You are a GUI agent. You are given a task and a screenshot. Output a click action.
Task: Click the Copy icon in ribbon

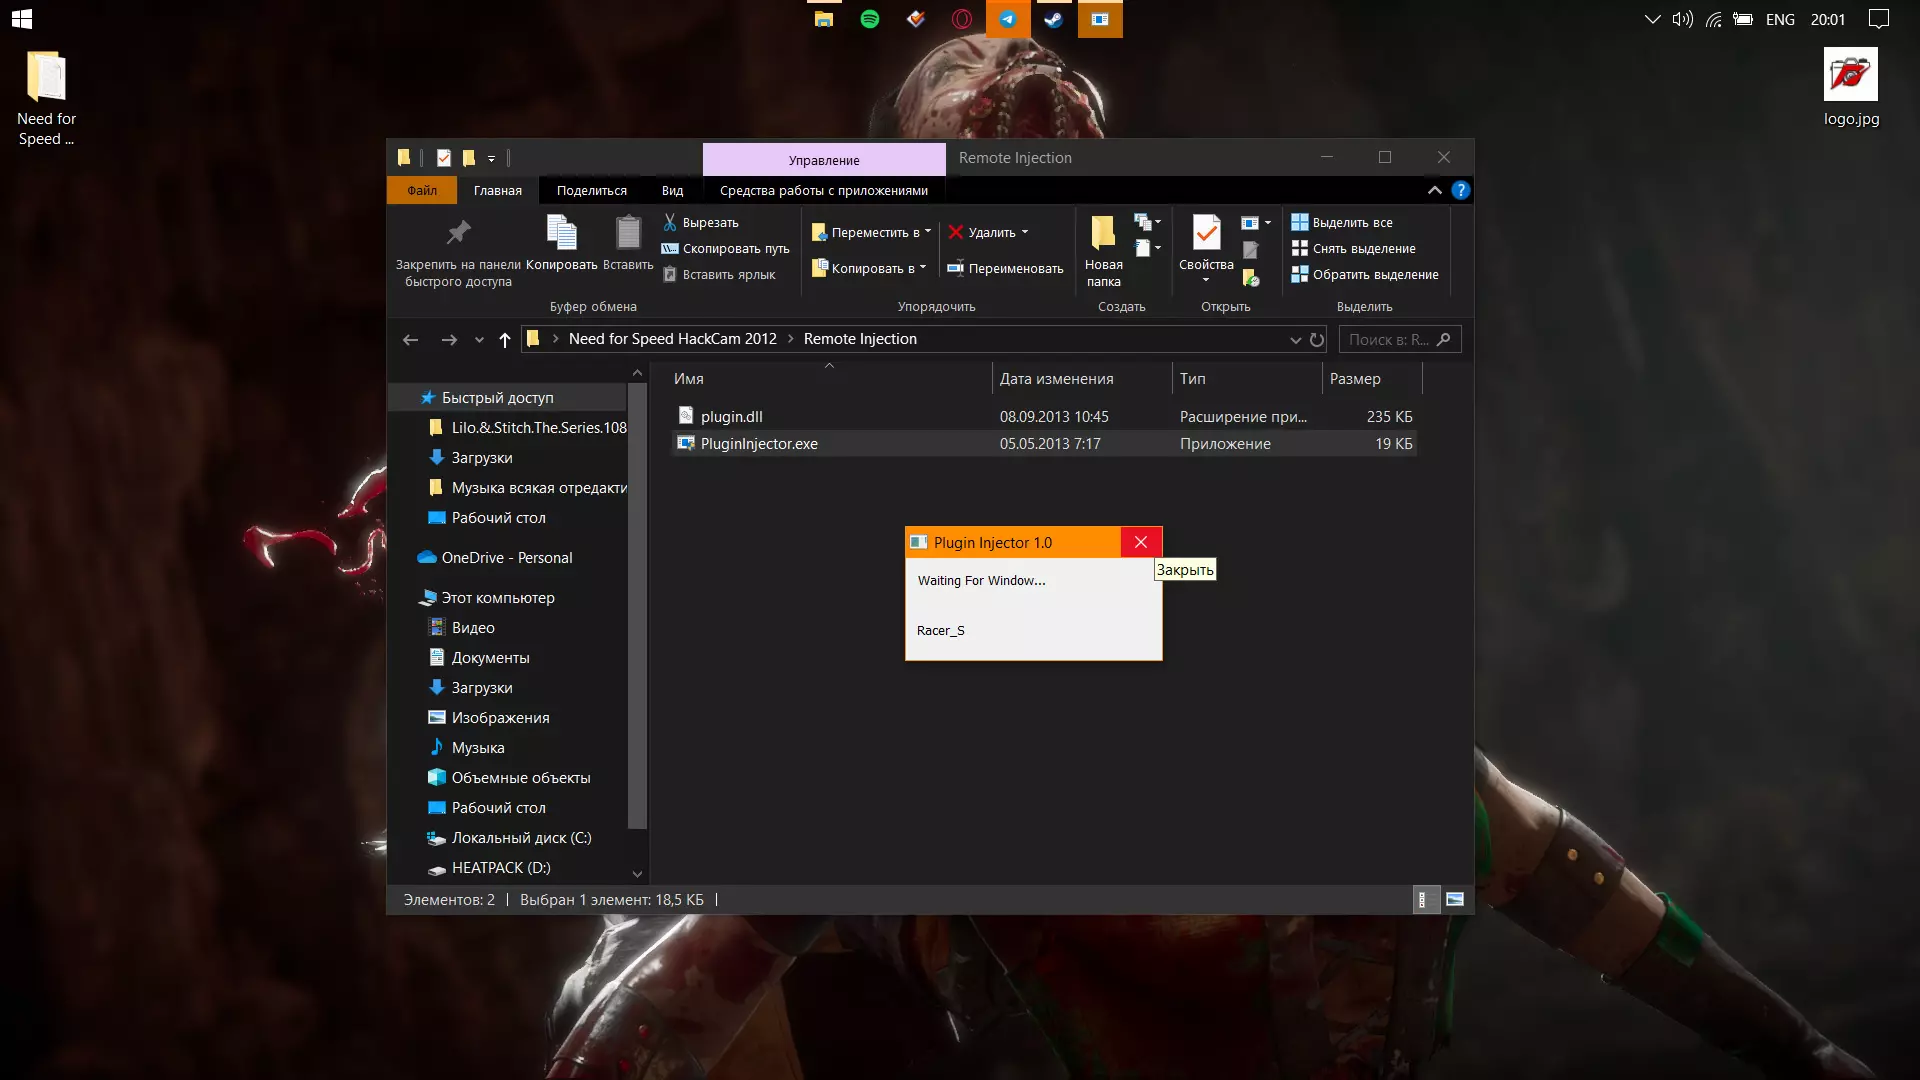coord(561,233)
